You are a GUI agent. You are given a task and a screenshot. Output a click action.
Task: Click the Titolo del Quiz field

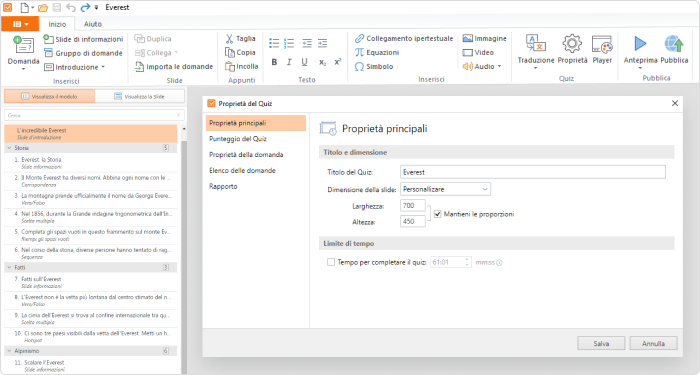click(x=533, y=172)
